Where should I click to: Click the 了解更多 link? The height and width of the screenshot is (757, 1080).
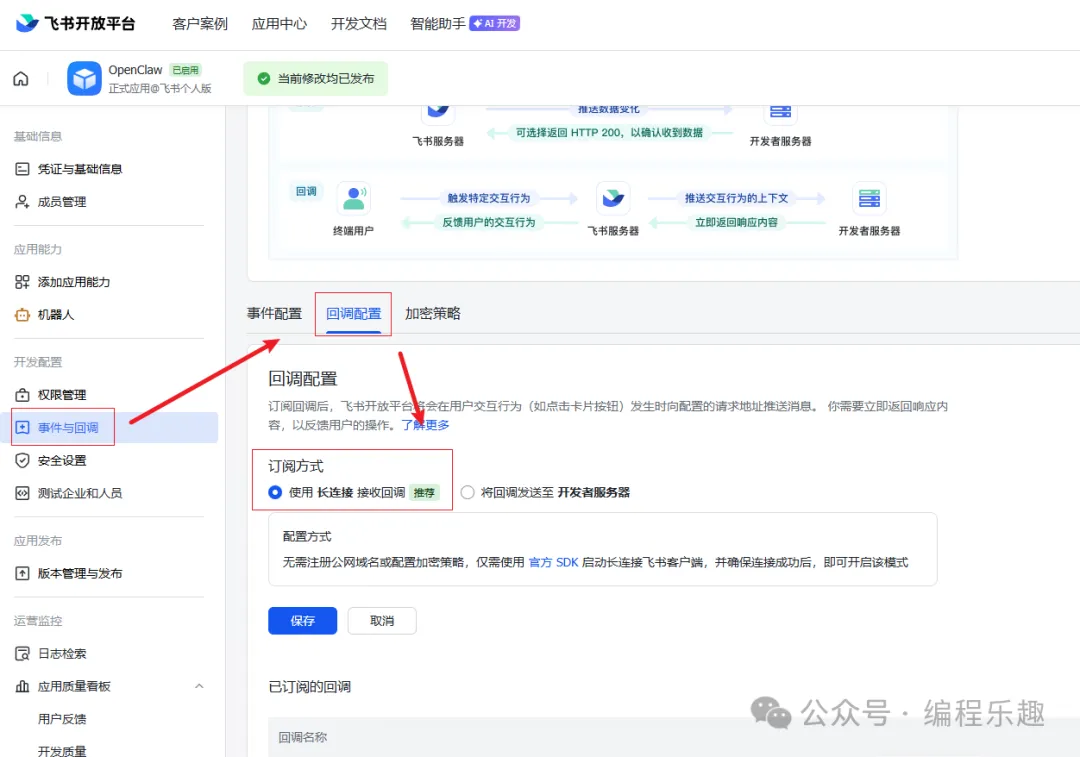coord(425,425)
